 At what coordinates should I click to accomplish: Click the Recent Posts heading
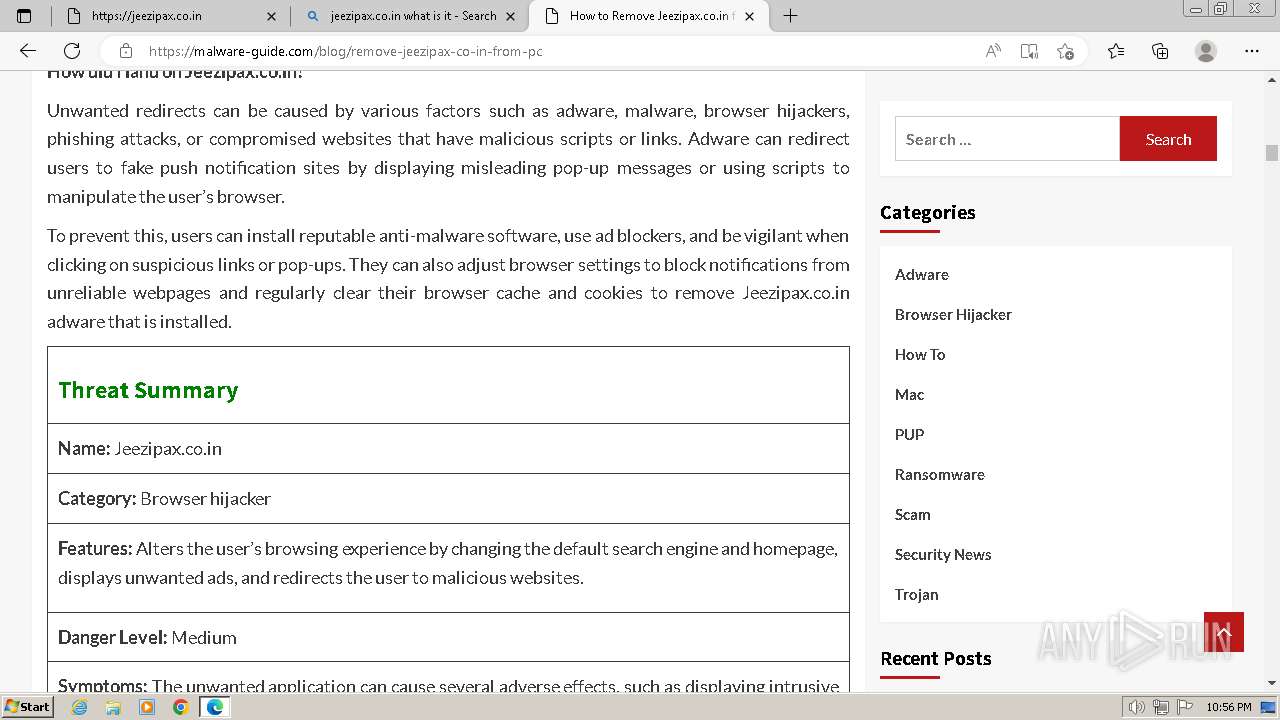pos(936,658)
